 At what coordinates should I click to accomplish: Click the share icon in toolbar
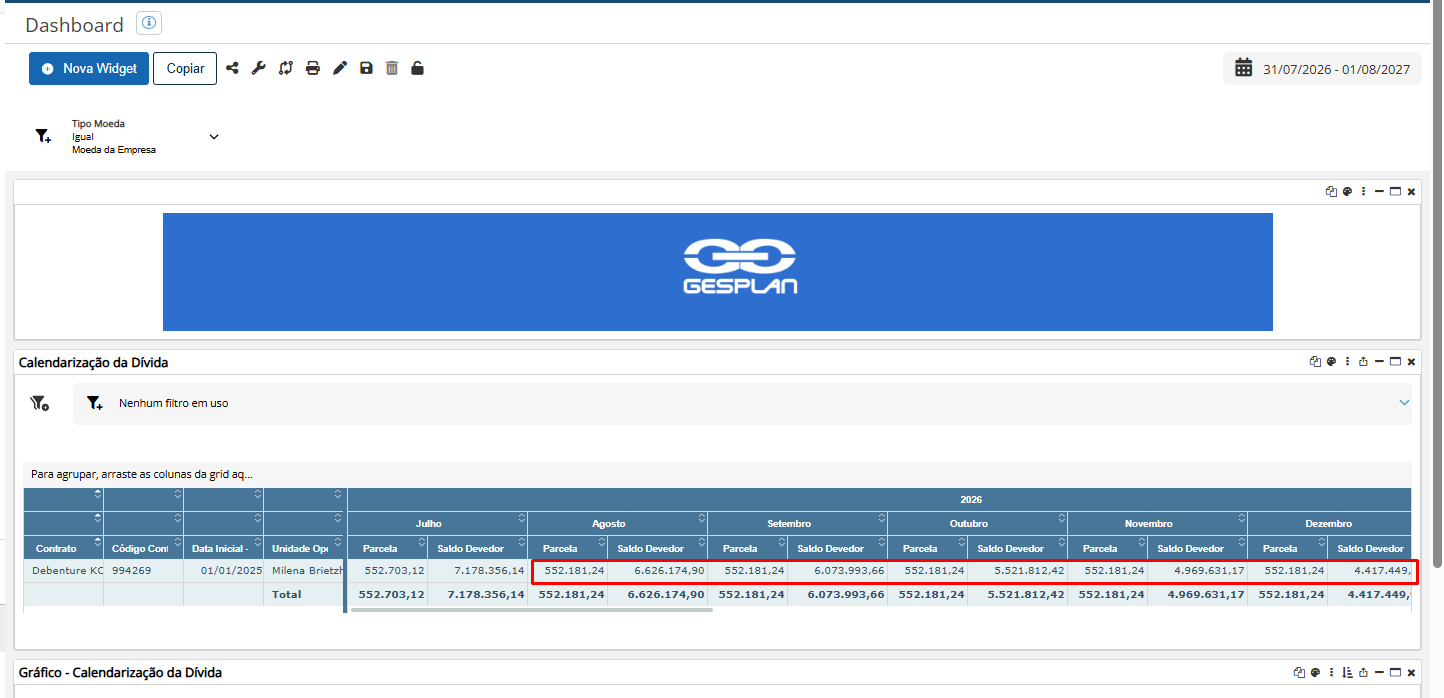pos(232,68)
